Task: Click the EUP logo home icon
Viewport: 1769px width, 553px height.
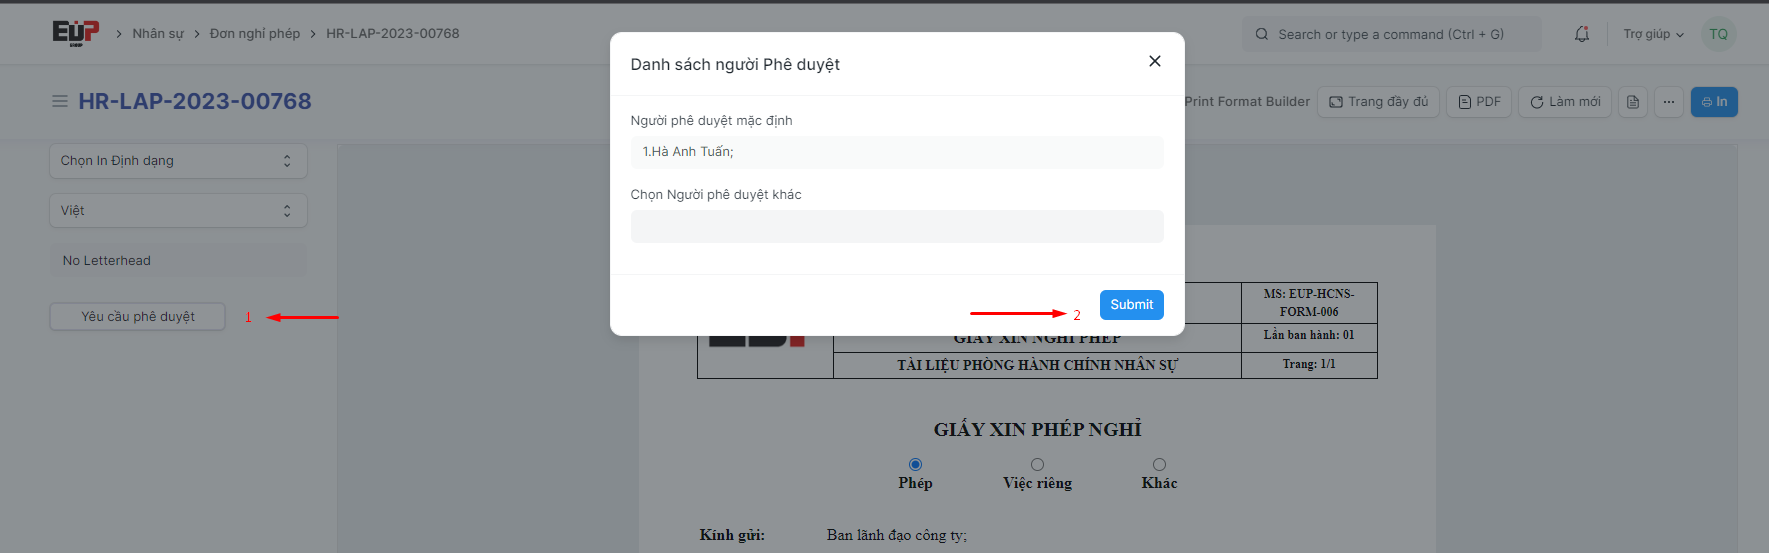Action: [x=75, y=33]
